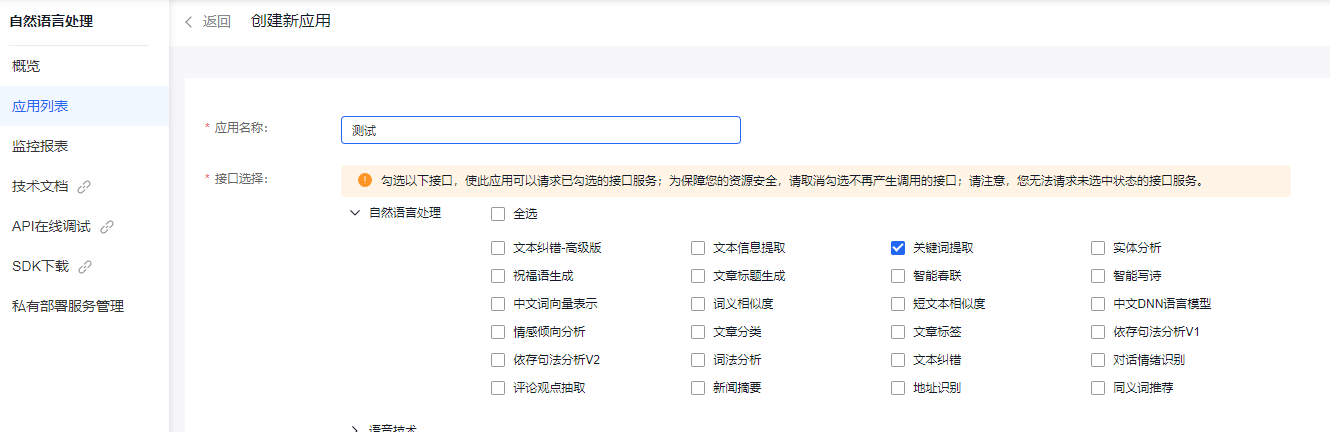The image size is (1330, 432).
Task: Collapse the 自然语言处理 interface group
Action: 355,213
